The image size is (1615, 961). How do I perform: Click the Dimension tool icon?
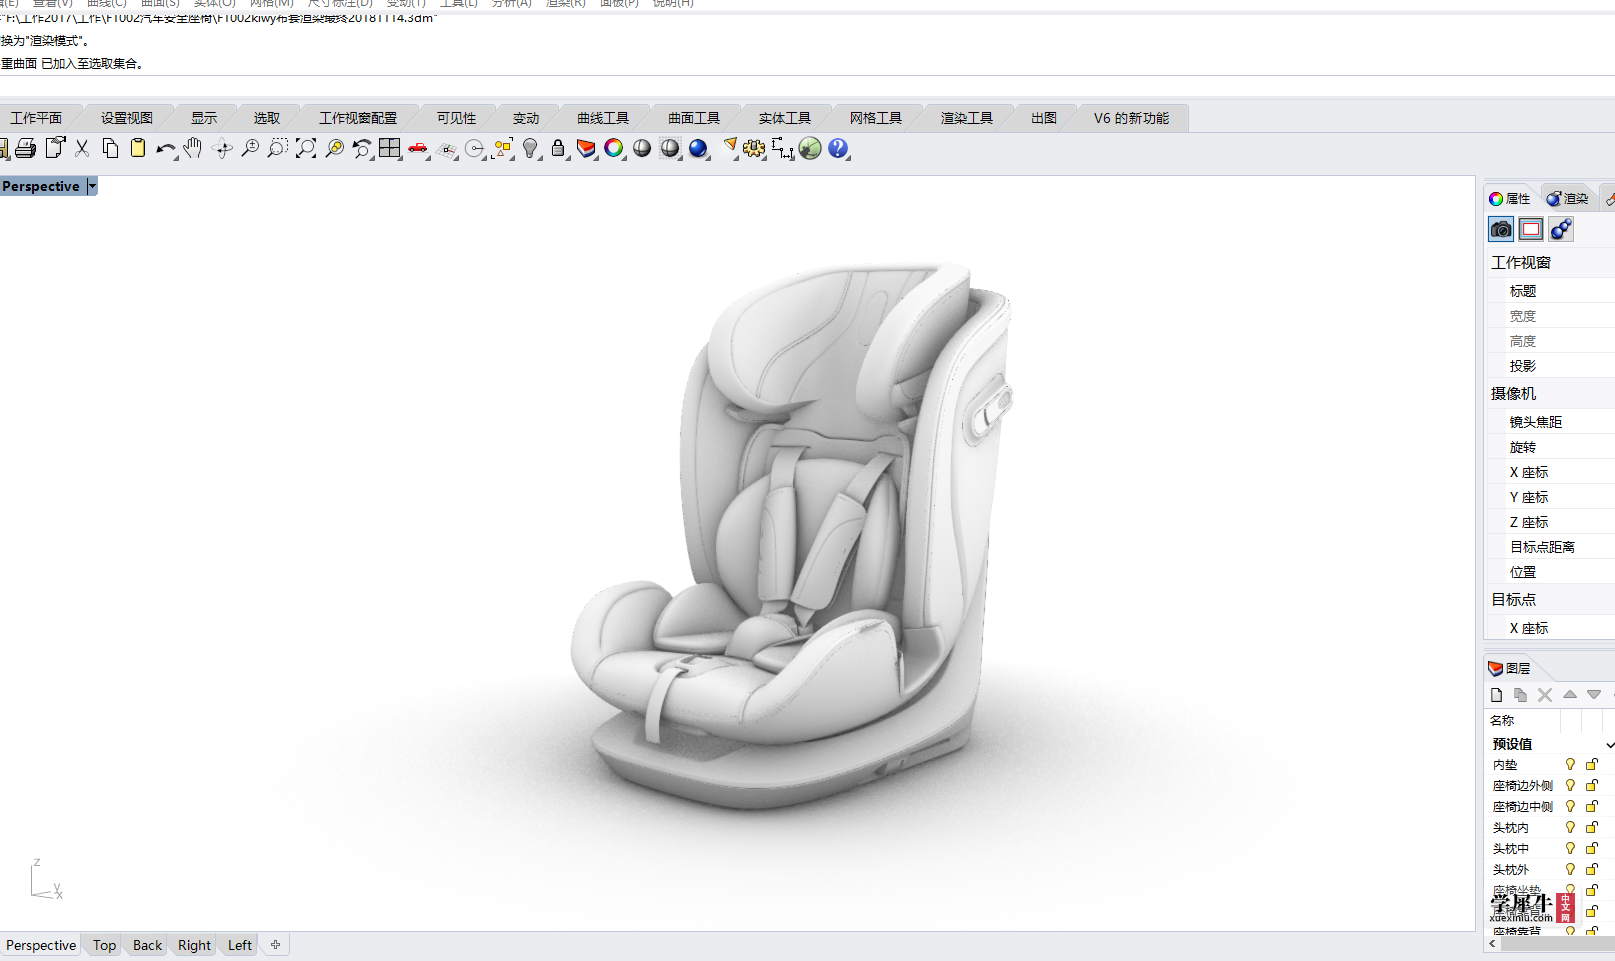(x=782, y=149)
